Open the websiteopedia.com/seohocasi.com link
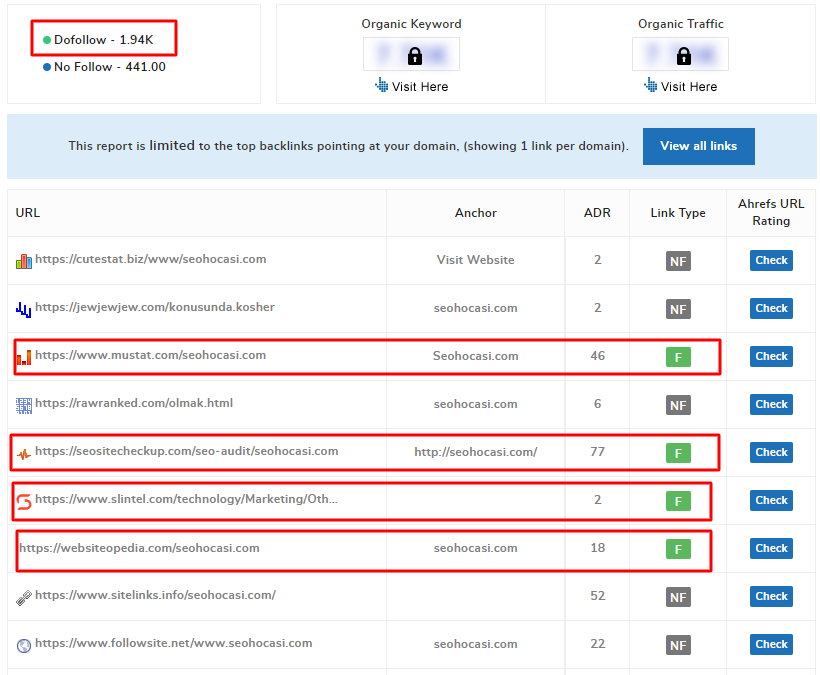The width and height of the screenshot is (820, 675). [x=139, y=548]
